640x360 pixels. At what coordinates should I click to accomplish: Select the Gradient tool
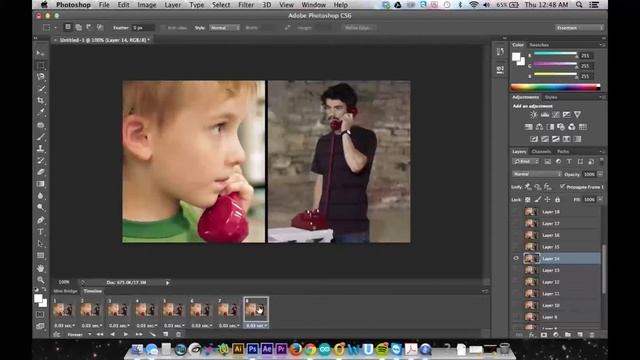[40, 184]
